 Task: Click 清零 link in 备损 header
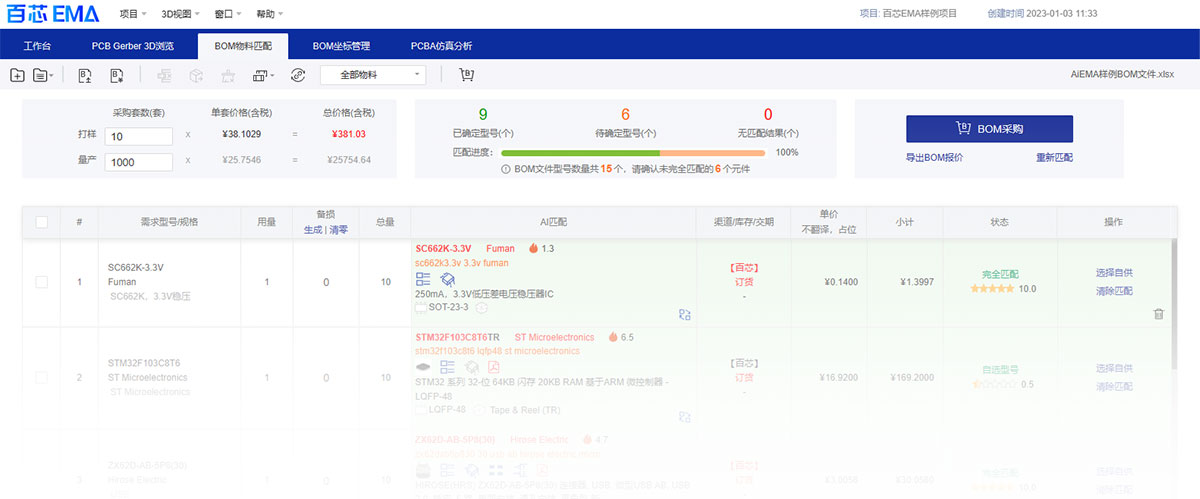click(339, 229)
